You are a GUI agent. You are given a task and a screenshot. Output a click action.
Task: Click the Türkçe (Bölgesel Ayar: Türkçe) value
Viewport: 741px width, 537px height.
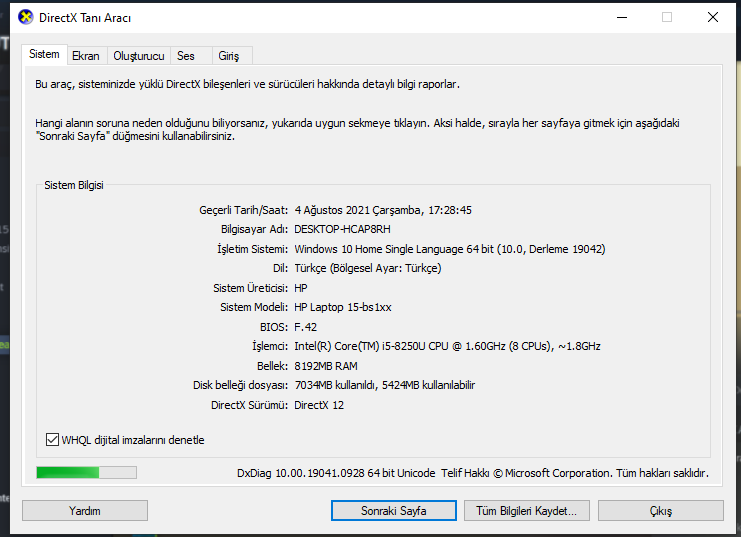(368, 268)
